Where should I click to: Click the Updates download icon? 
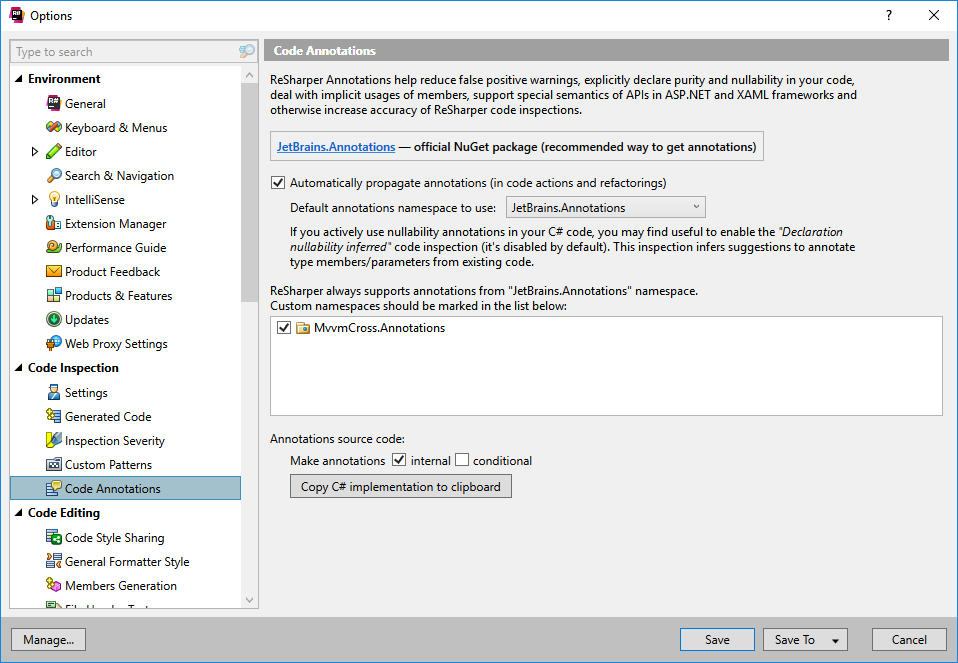click(54, 319)
